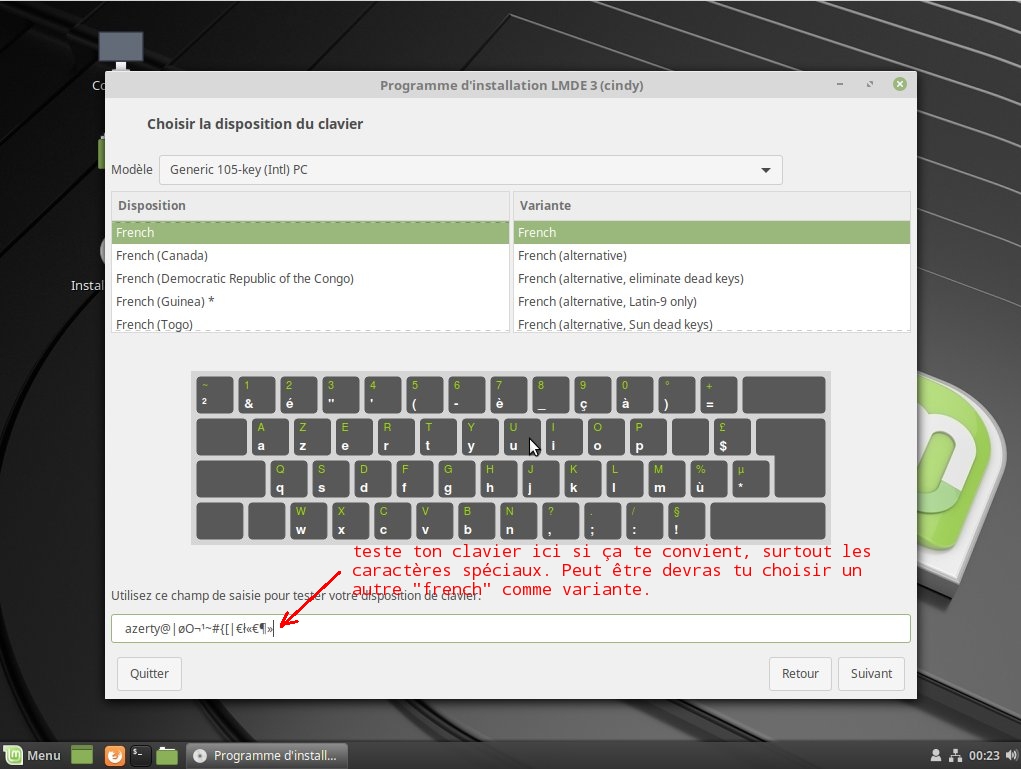Click the Quitter button
Image resolution: width=1021 pixels, height=769 pixels.
tap(149, 673)
